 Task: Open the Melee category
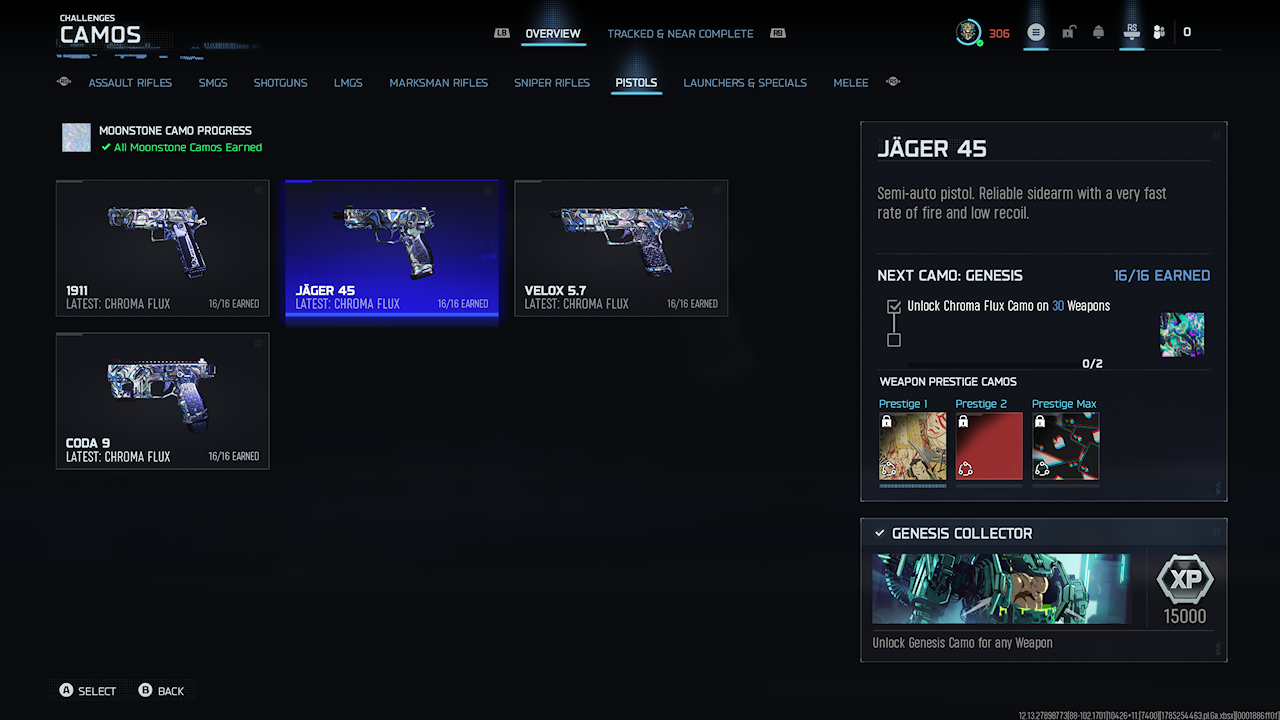pos(851,83)
